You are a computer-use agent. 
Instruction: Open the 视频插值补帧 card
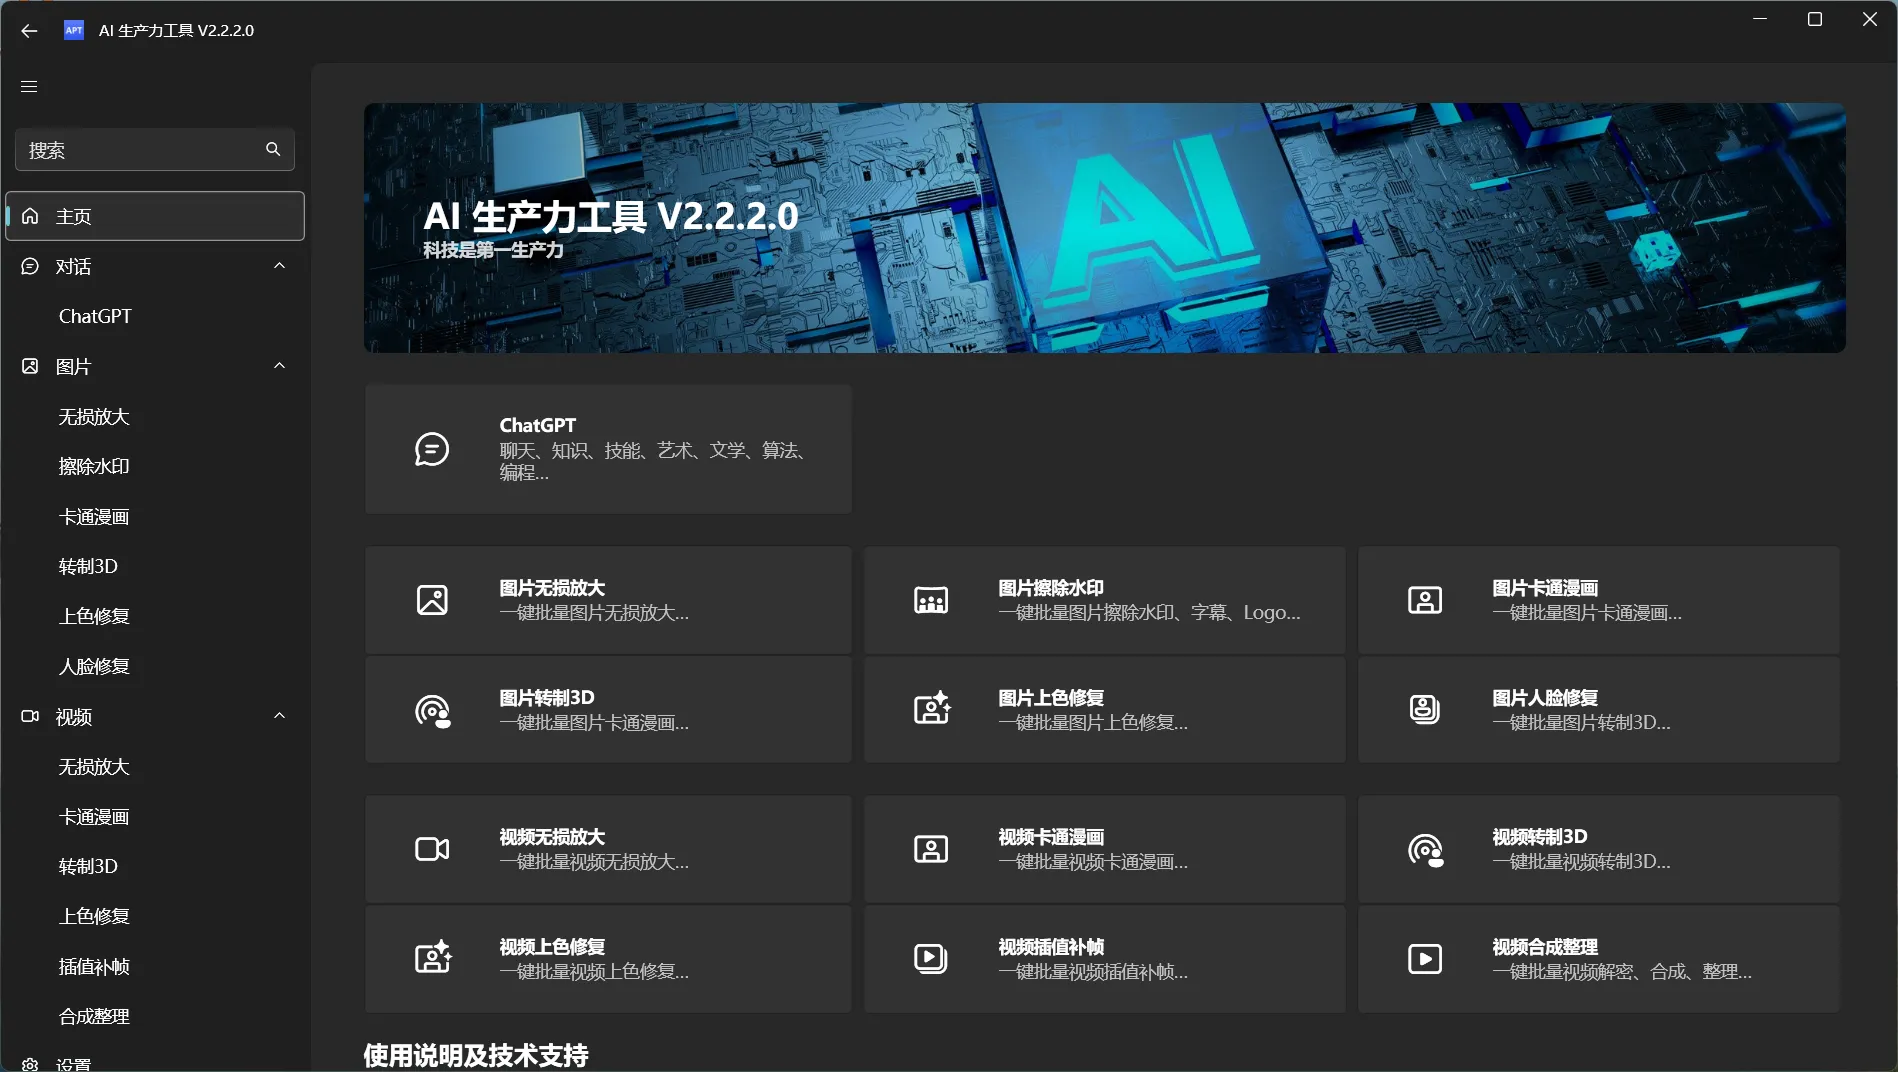1104,959
